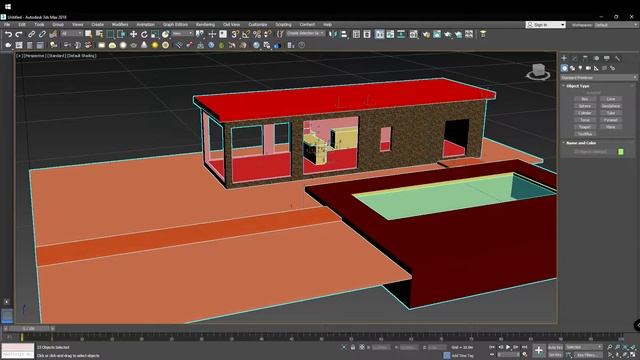Viewport: 640px width, 360px height.
Task: Select the Cameras category icon
Action: click(x=588, y=68)
